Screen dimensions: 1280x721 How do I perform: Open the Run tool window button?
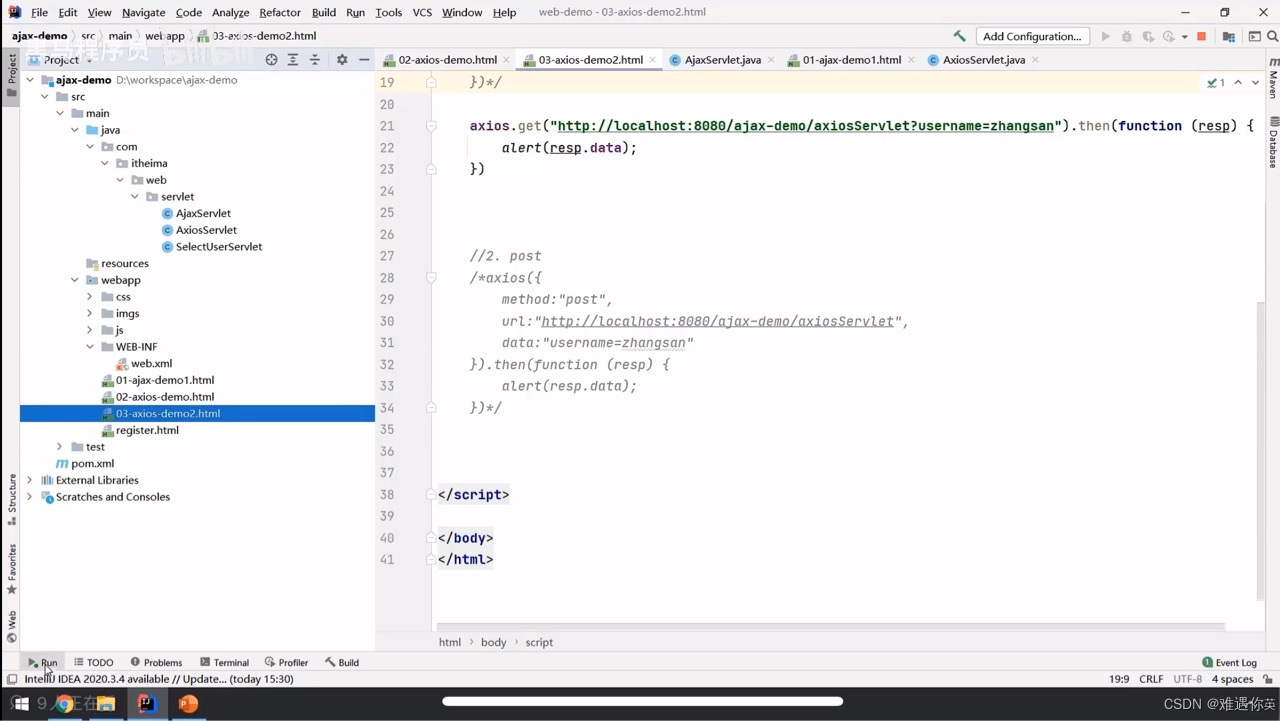pyautogui.click(x=42, y=662)
